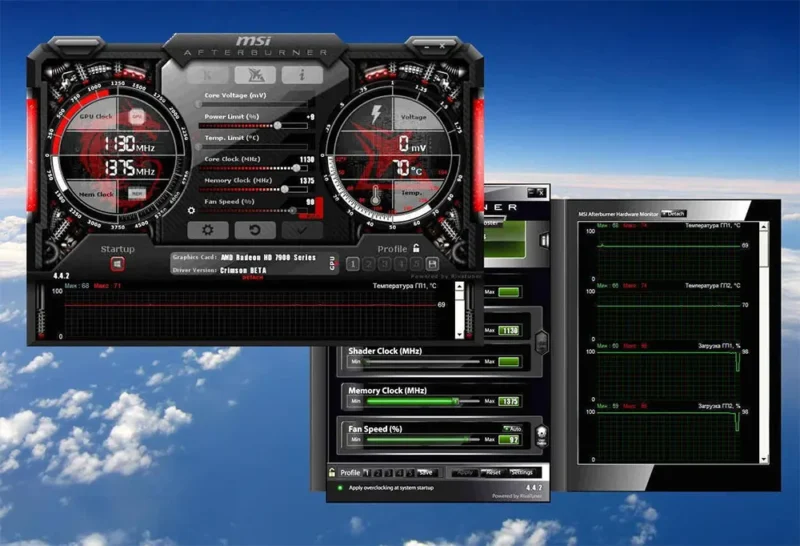Save profile using the floppy disk icon
Screen dimensions: 800x546
click(x=432, y=264)
